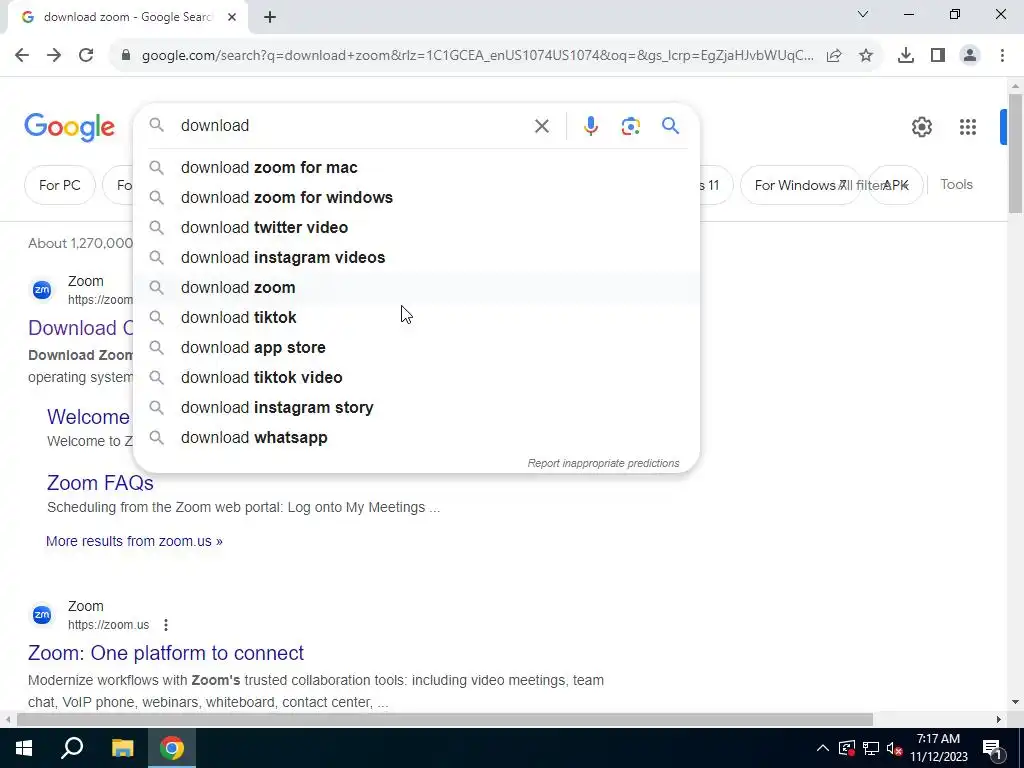This screenshot has width=1024, height=768.
Task: Open the tab search dropdown arrow
Action: tap(863, 14)
